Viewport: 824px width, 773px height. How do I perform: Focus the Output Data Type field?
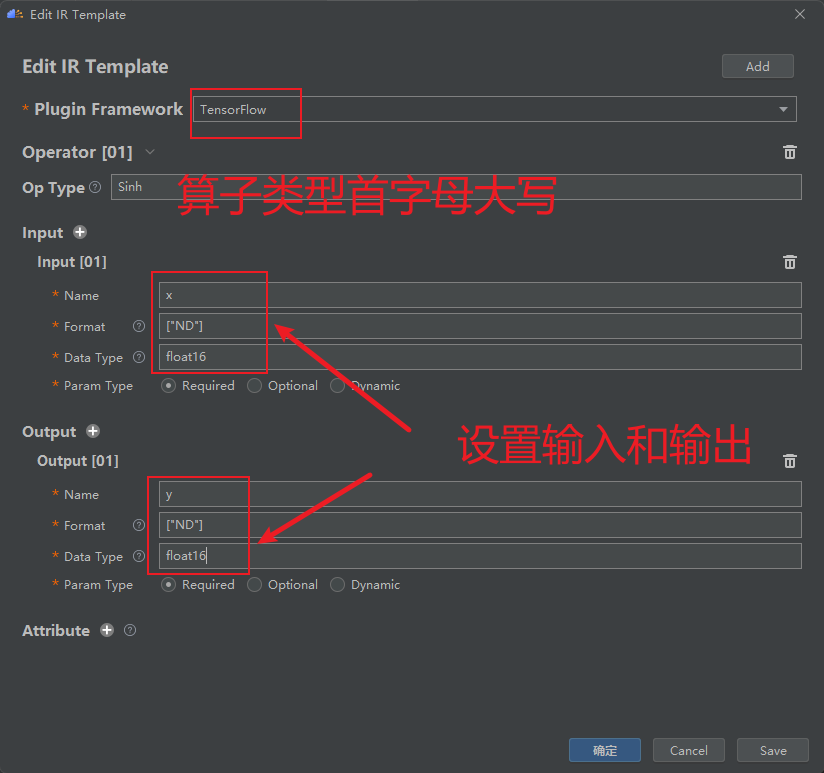tap(480, 556)
